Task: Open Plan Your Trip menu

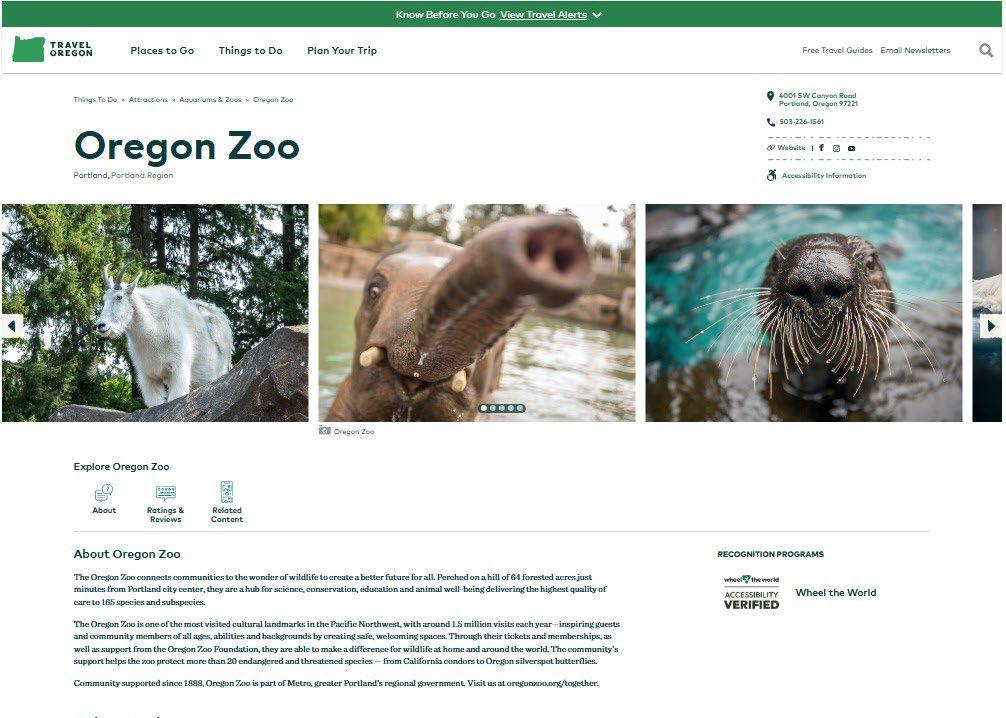Action: (342, 50)
